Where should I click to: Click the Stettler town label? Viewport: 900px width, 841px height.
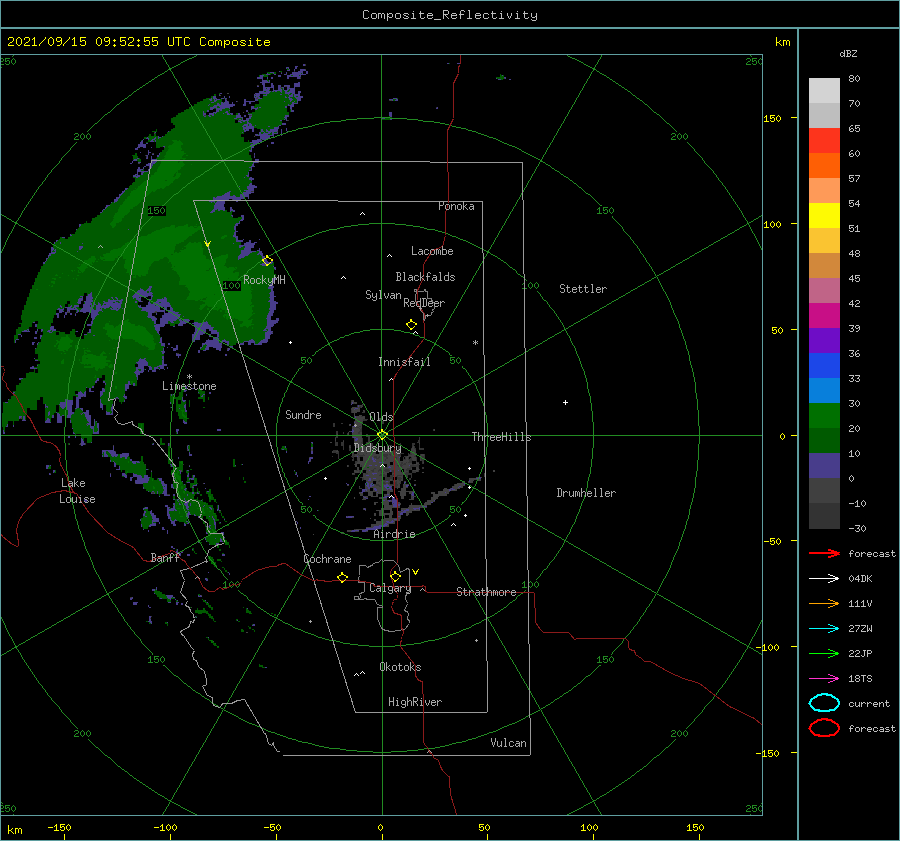tap(583, 289)
